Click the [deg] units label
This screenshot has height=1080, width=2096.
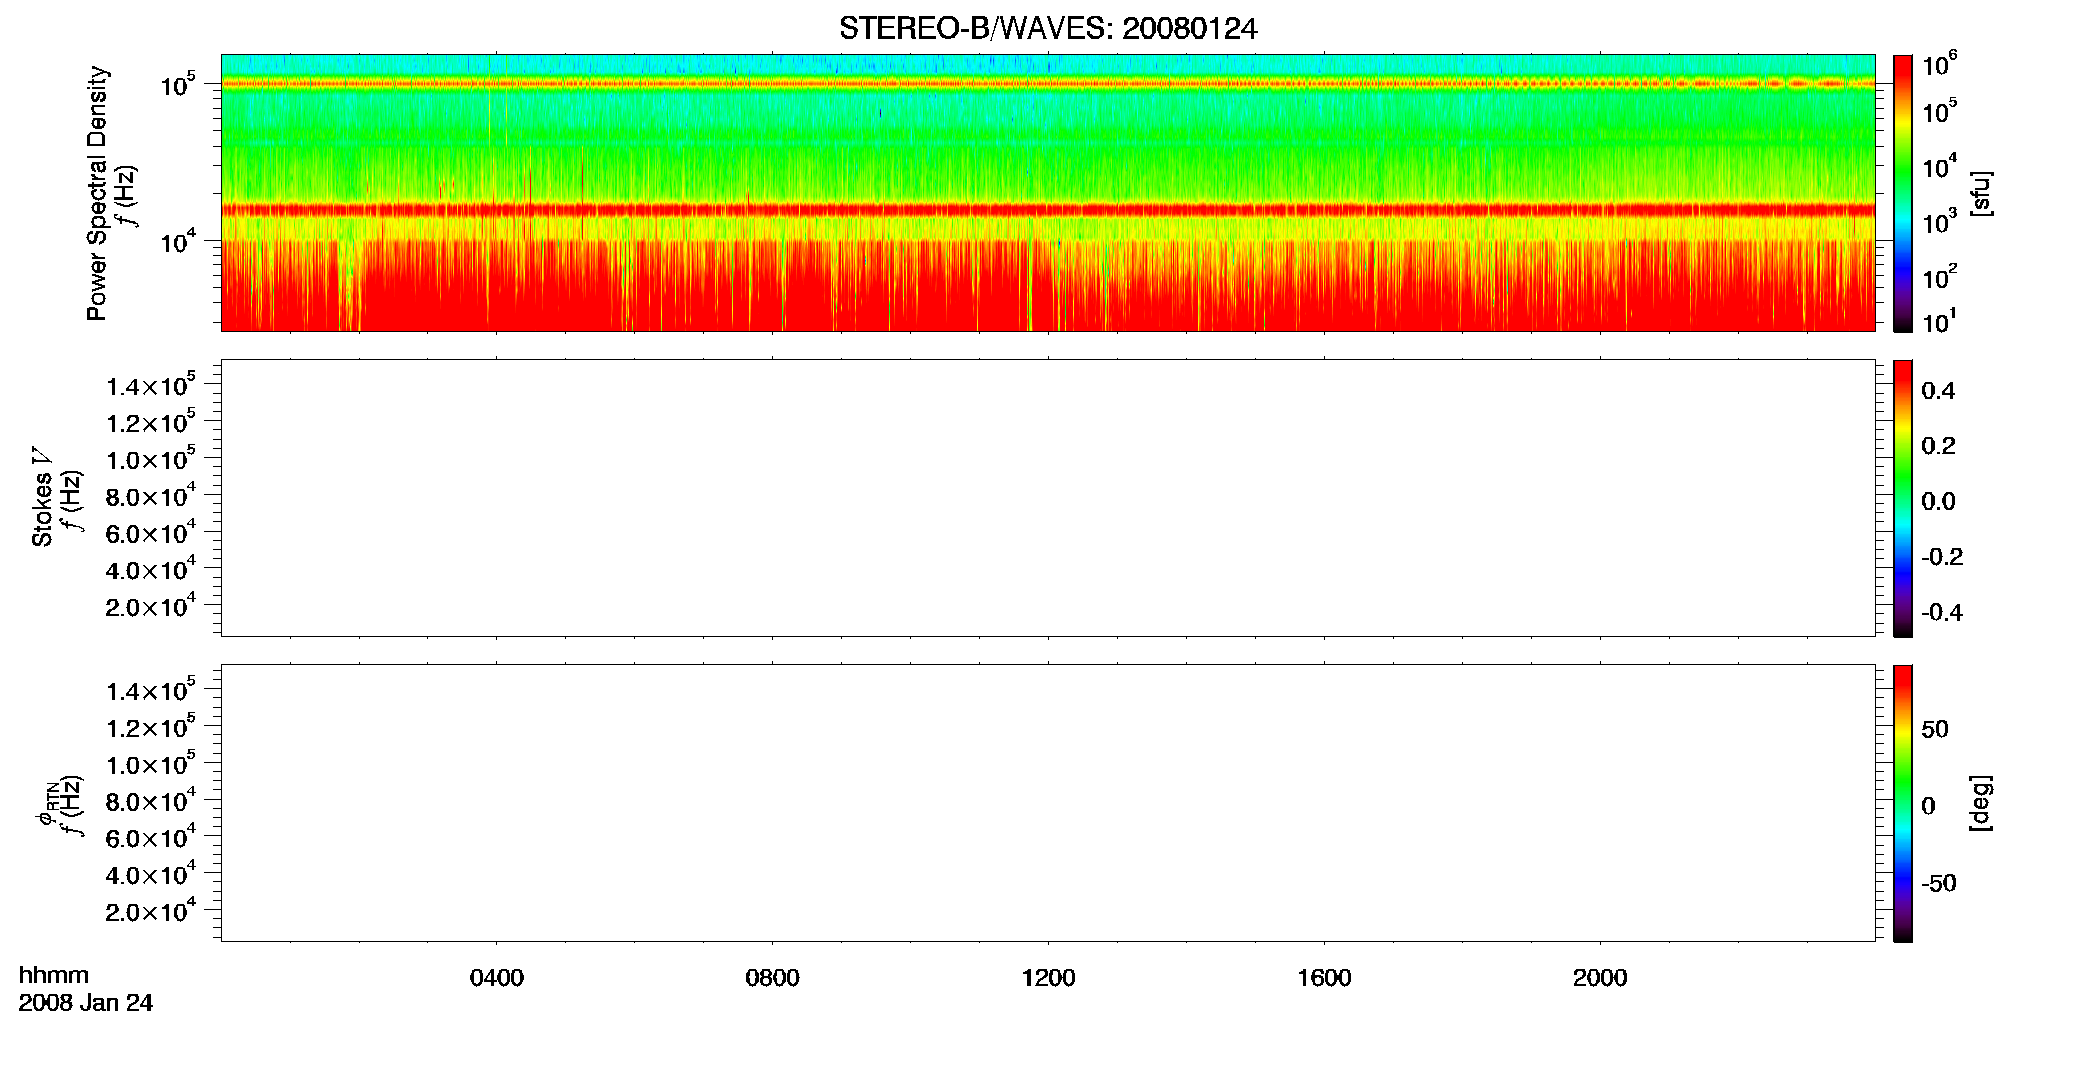(x=1981, y=803)
